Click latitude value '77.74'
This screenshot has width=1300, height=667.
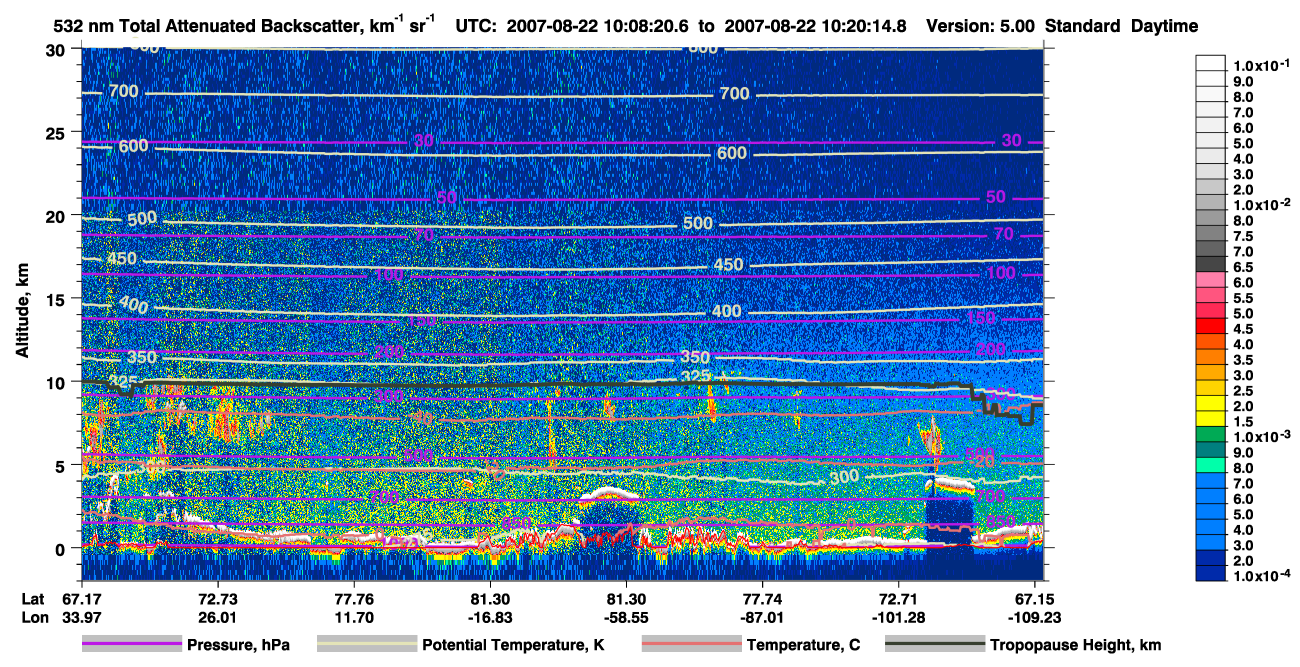[x=762, y=598]
